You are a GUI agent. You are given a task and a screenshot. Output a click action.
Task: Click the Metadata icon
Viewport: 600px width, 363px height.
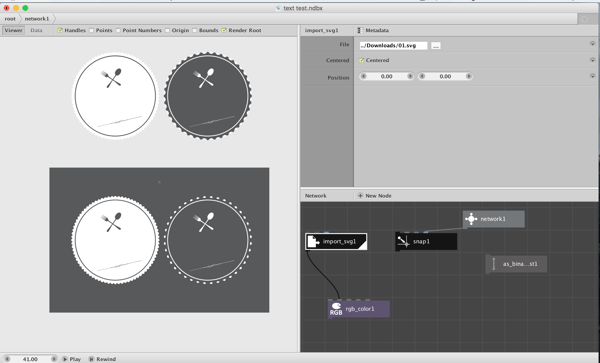click(x=360, y=30)
